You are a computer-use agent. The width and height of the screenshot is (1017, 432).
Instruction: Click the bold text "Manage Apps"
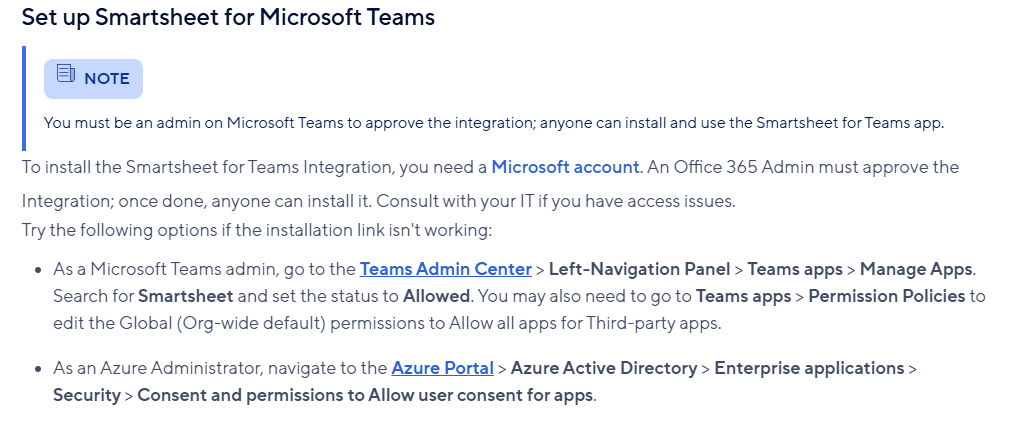click(x=917, y=269)
